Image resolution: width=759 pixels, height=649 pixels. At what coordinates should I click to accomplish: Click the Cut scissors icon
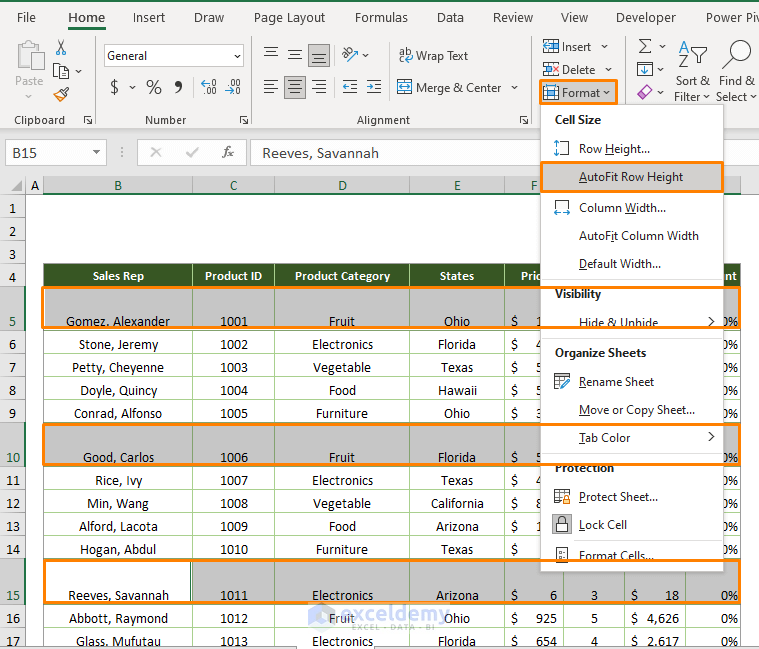coord(61,48)
